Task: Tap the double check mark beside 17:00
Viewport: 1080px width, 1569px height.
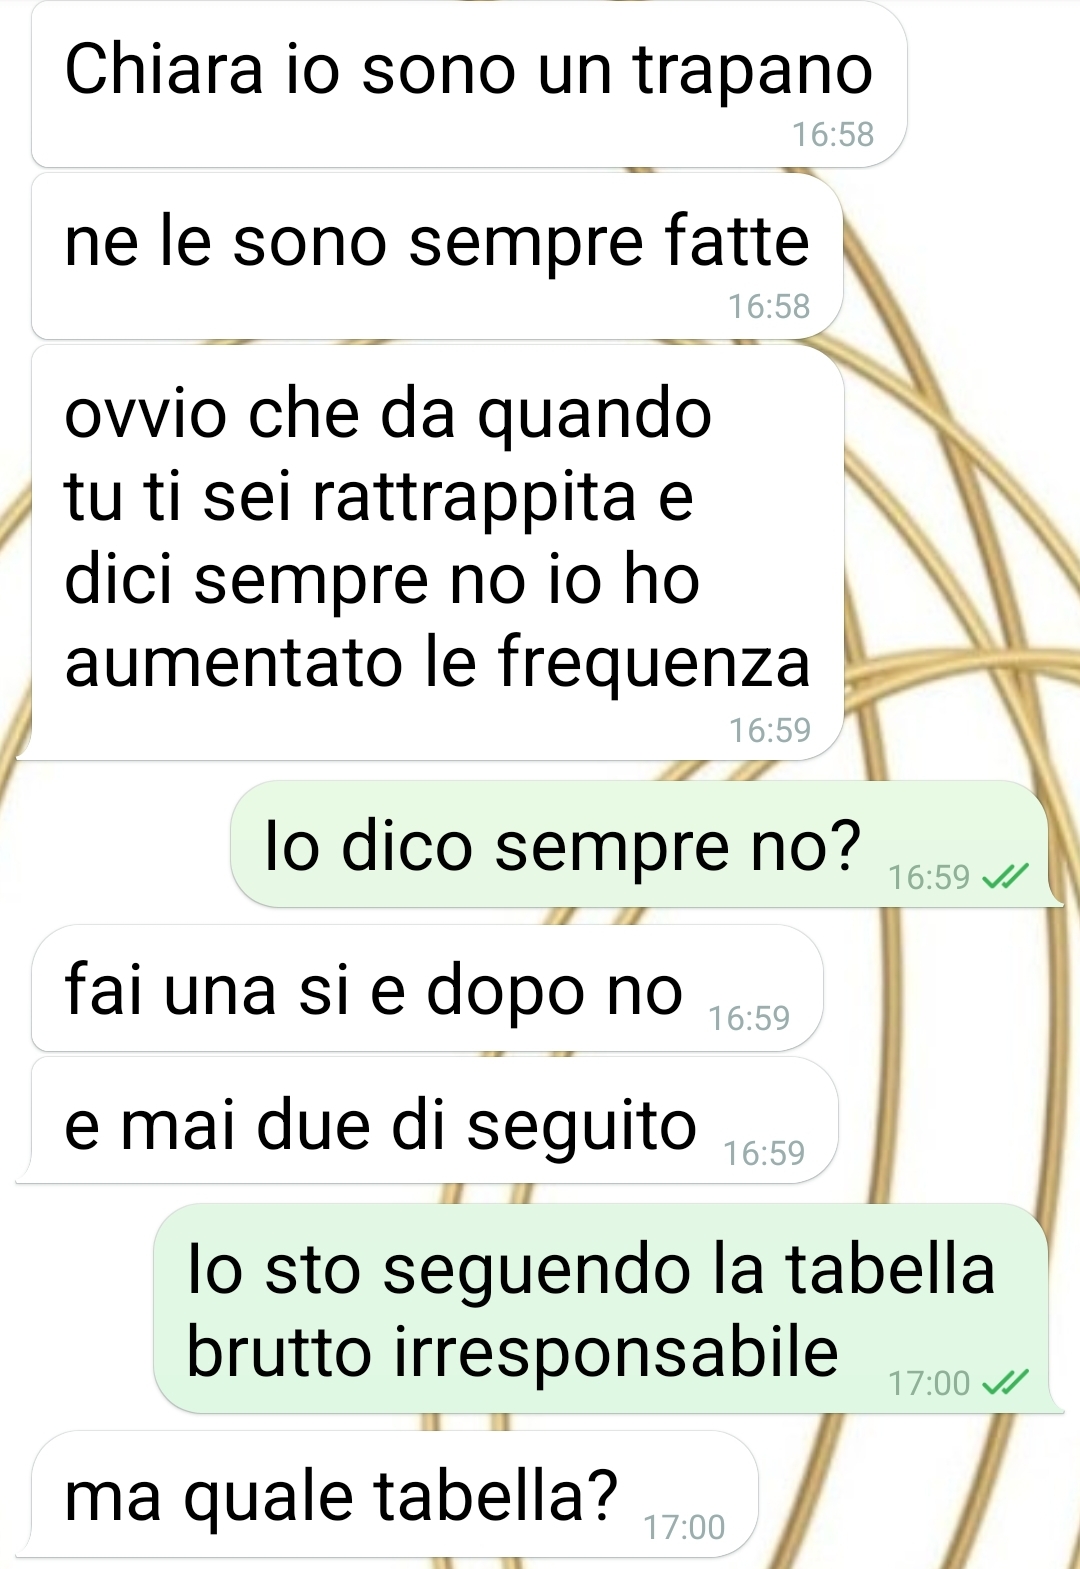Action: [x=1005, y=1383]
